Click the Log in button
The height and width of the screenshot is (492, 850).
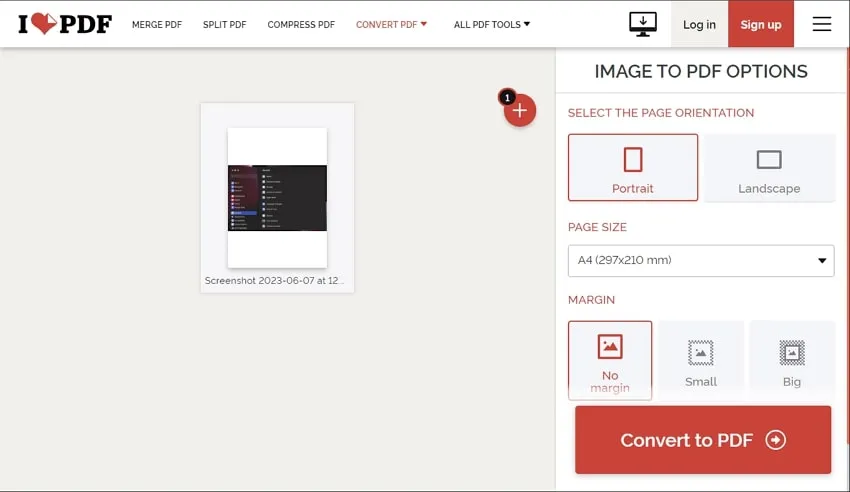699,24
